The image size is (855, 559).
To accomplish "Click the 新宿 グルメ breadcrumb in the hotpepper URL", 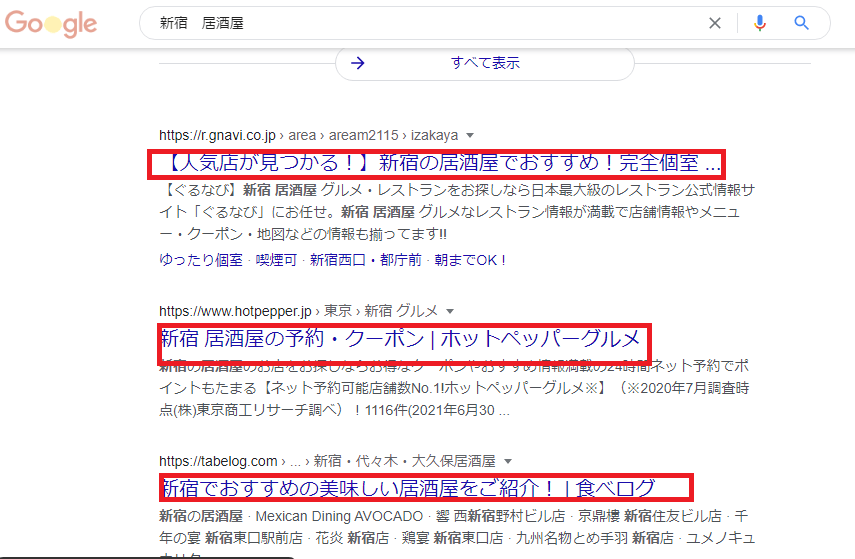I will coord(401,311).
